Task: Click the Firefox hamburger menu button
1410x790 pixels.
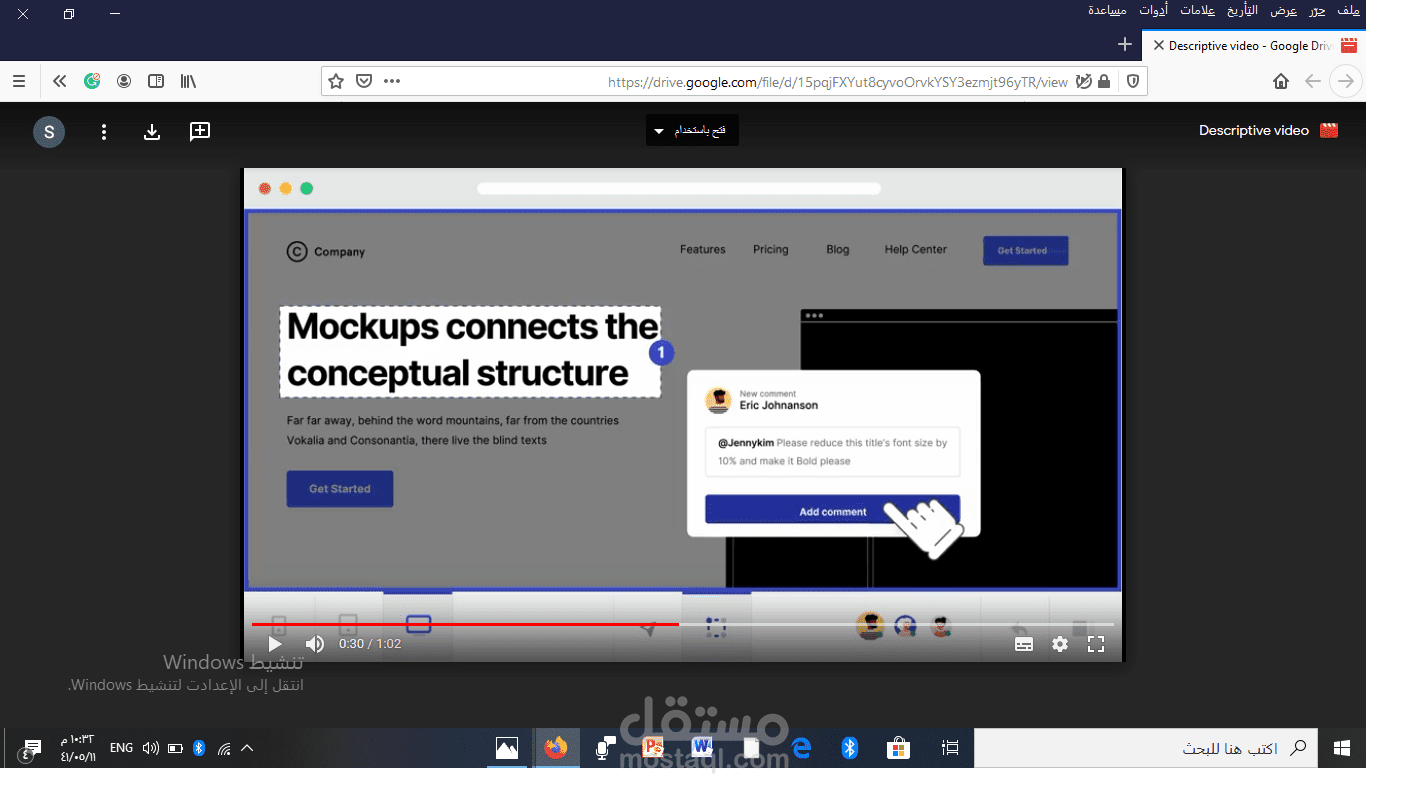Action: [x=19, y=81]
